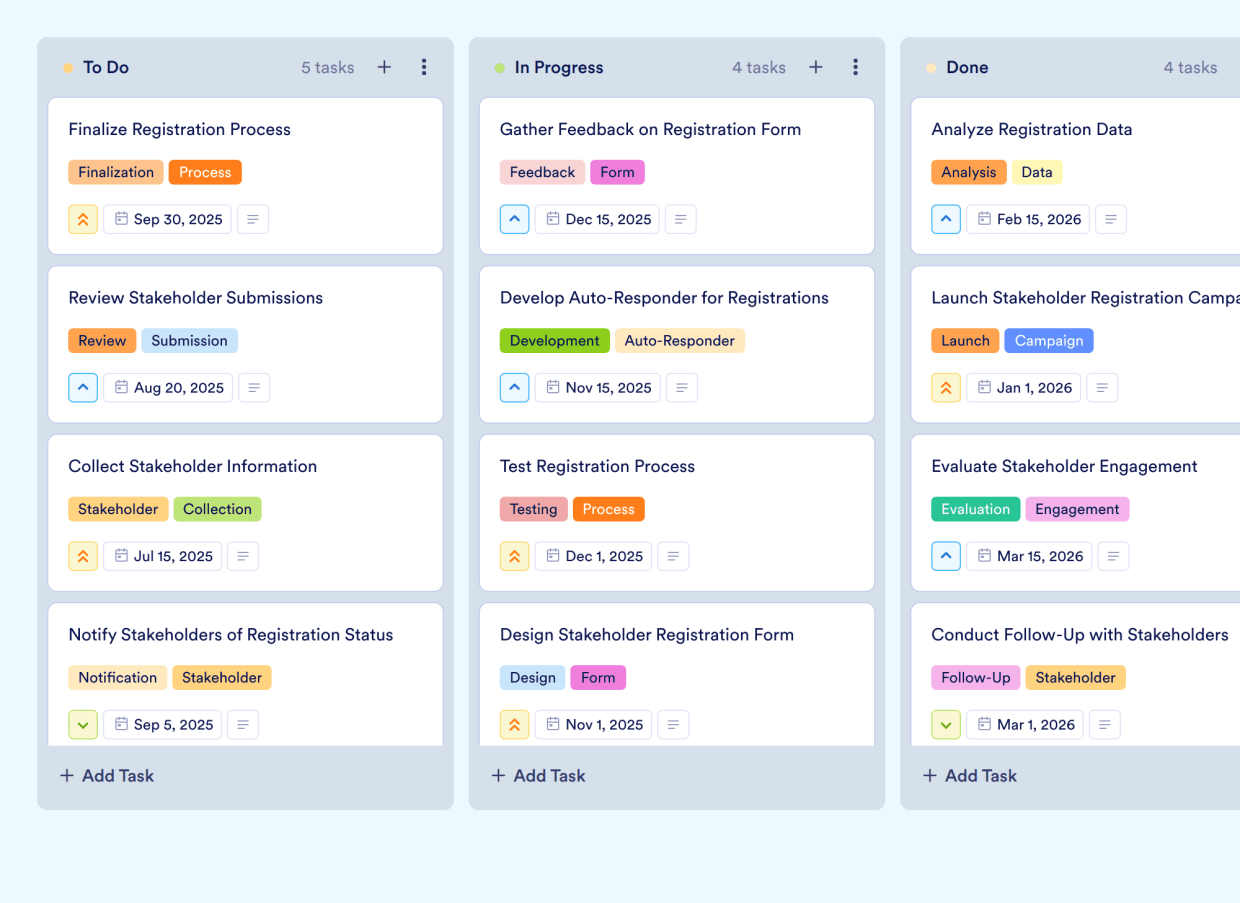Open the three-dot menu for the In Progress column
The height and width of the screenshot is (903, 1240).
[856, 67]
